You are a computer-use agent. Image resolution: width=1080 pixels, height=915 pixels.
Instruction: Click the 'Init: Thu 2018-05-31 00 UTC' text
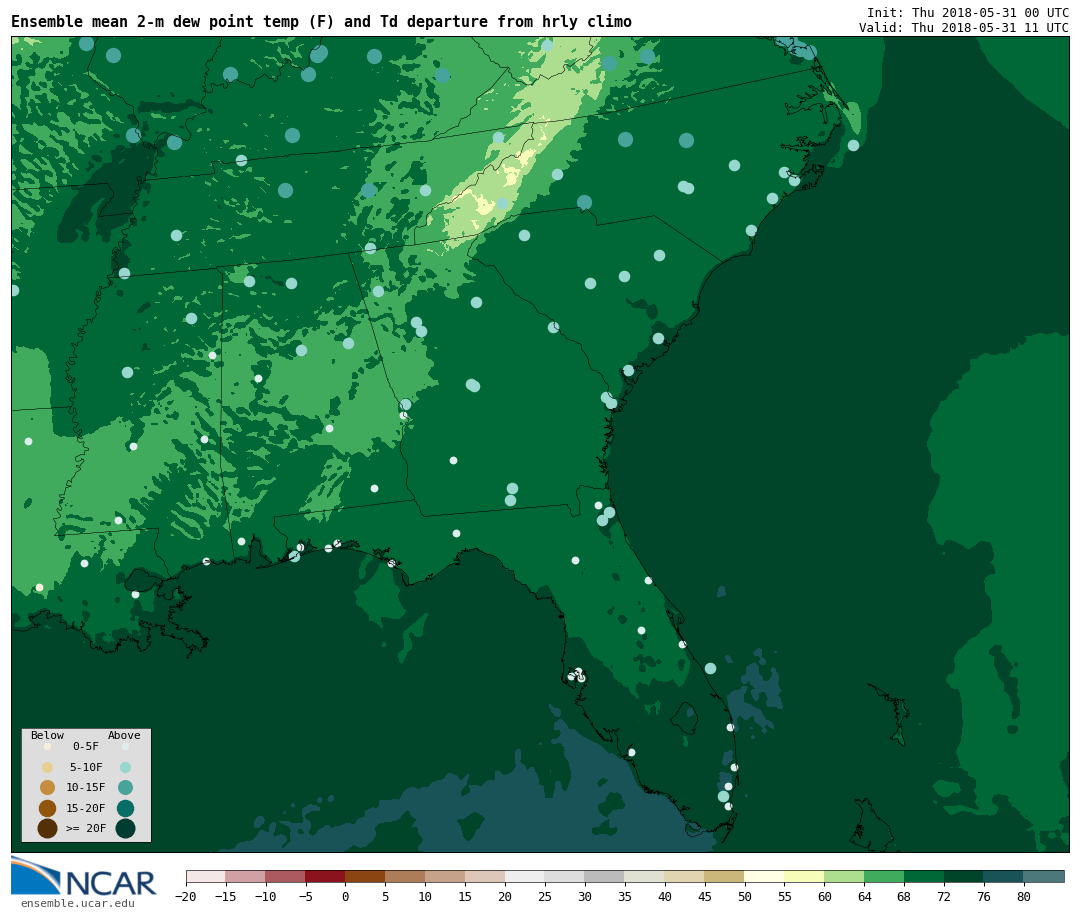(x=968, y=12)
